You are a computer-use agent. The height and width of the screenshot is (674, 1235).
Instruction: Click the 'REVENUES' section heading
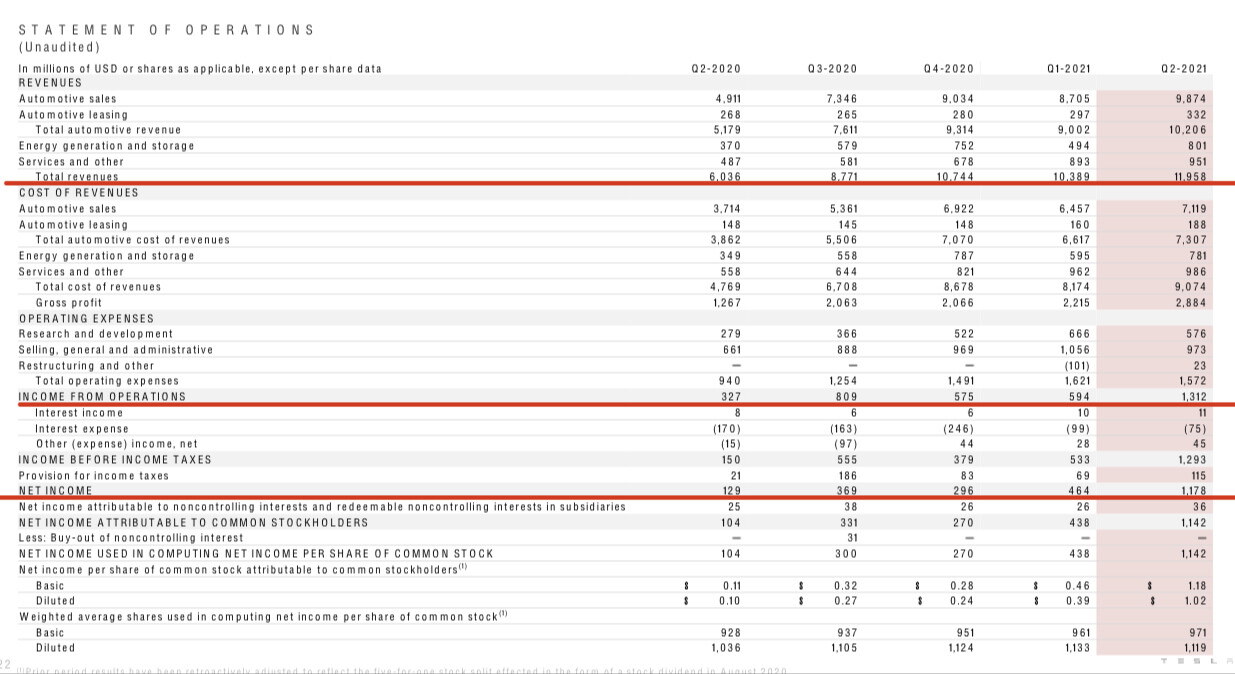point(51,83)
